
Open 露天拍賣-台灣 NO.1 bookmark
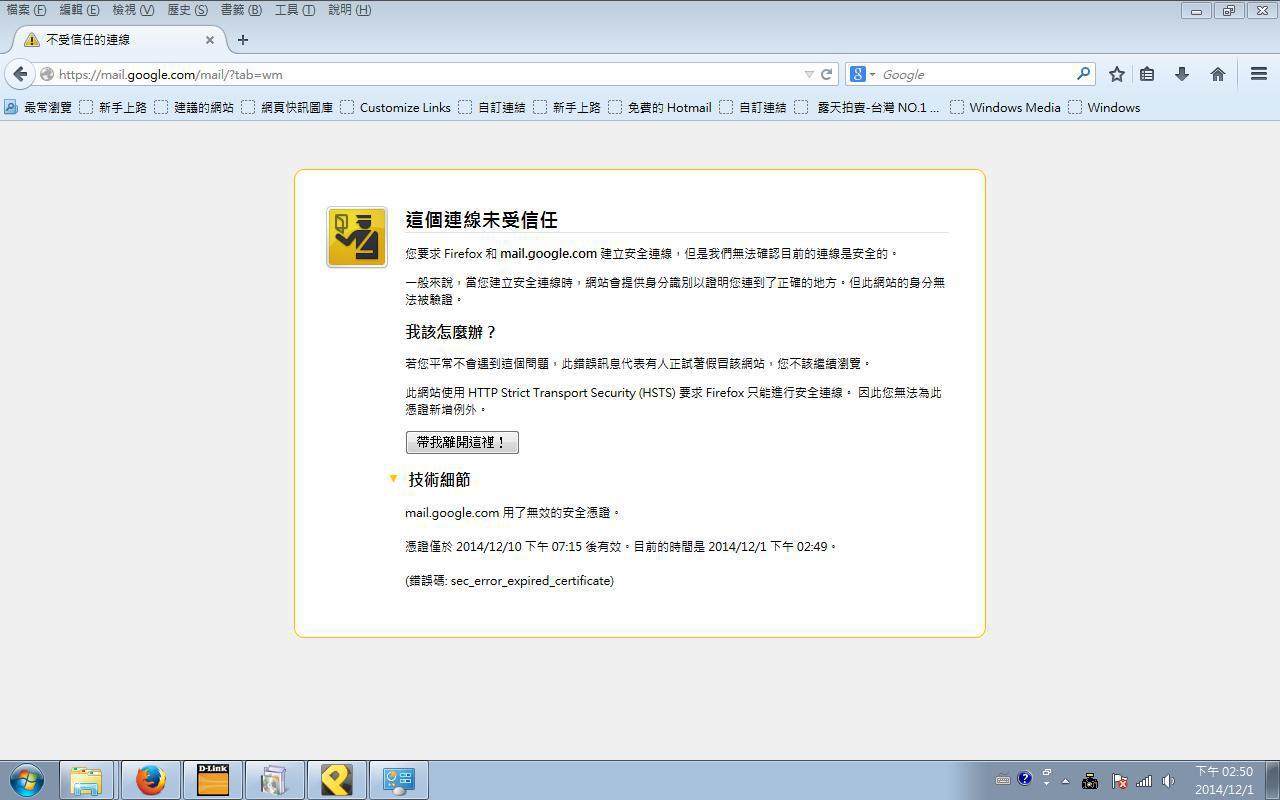tap(867, 107)
